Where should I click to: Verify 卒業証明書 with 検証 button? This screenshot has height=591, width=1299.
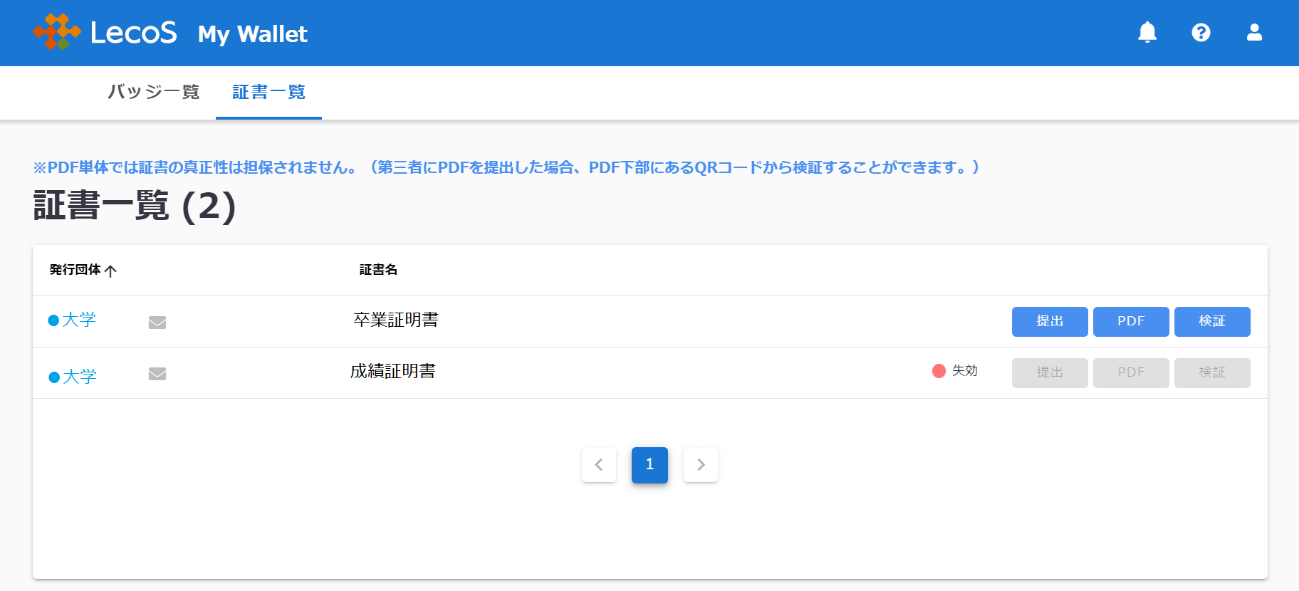1212,322
